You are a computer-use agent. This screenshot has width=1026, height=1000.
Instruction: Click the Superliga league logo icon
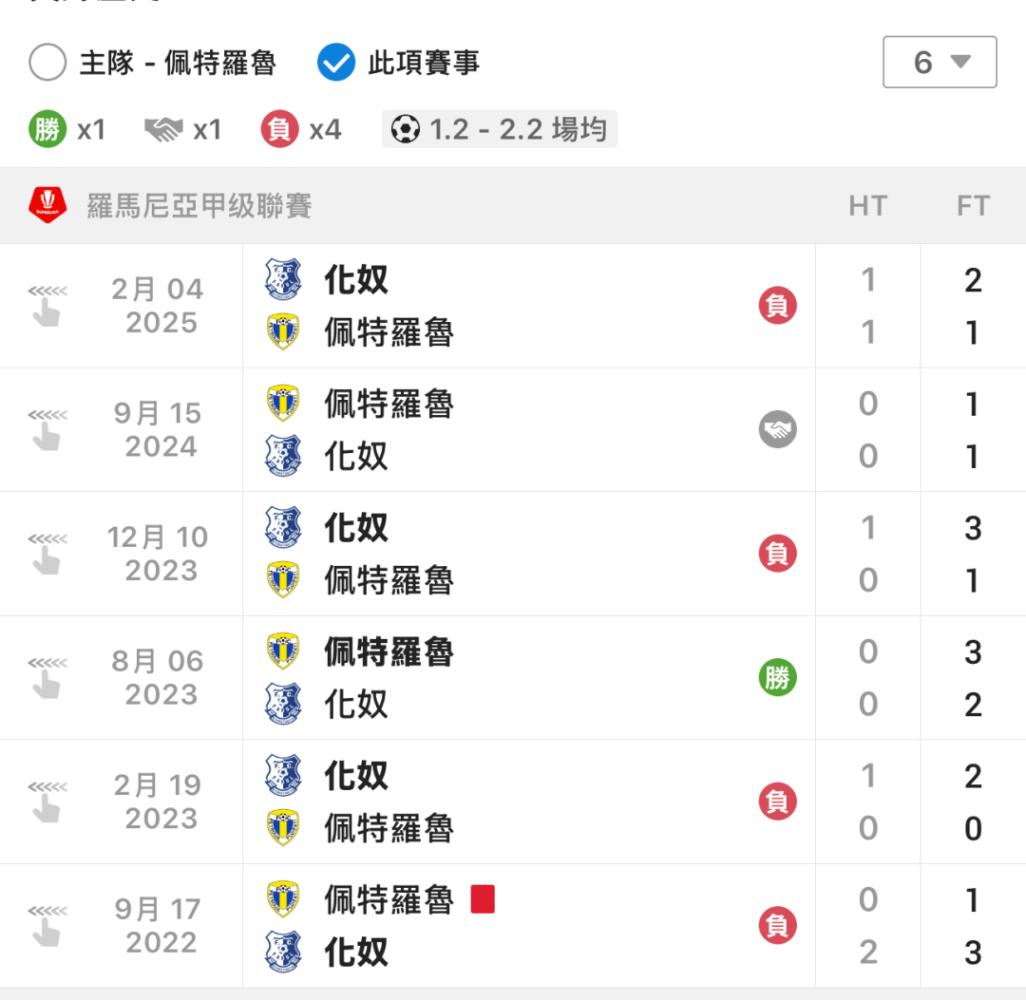click(x=47, y=205)
